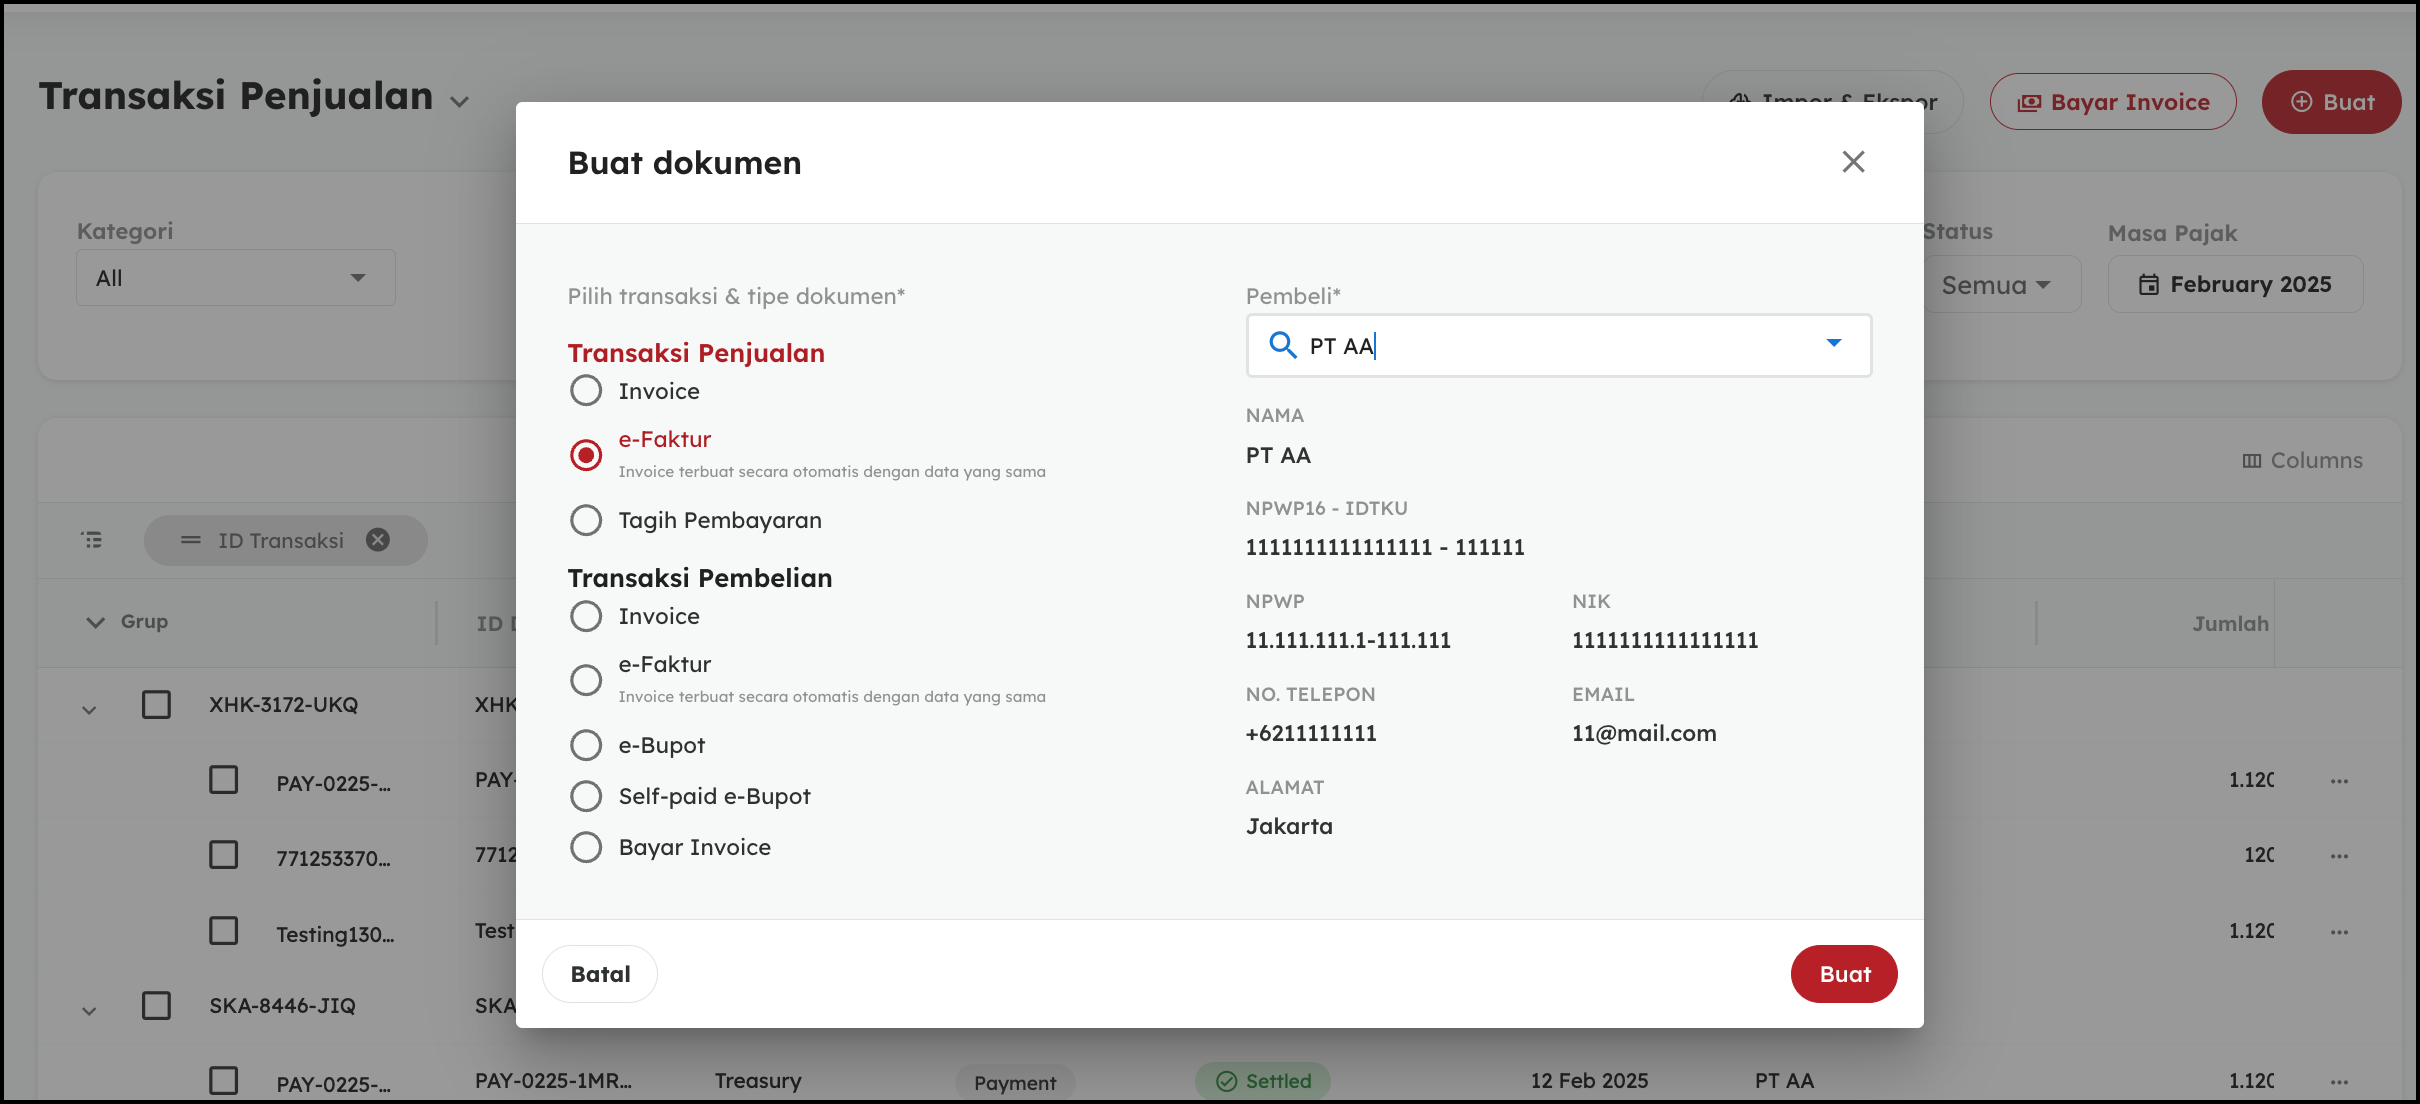
Task: Open the Transaksi Penjualan page title menu
Action: [459, 102]
